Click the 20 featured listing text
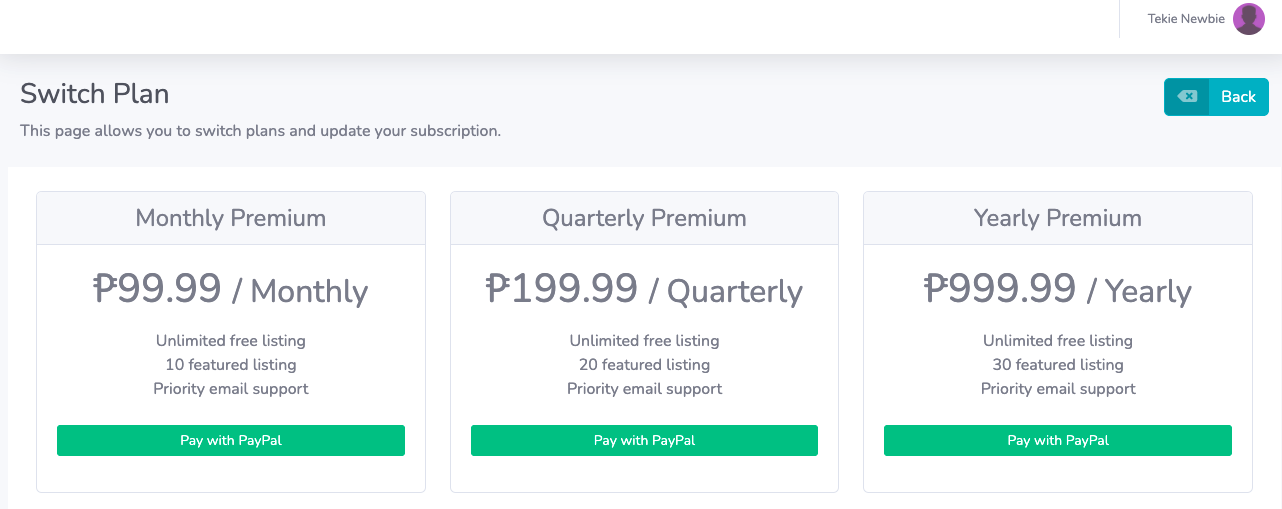The height and width of the screenshot is (509, 1282). pos(644,365)
